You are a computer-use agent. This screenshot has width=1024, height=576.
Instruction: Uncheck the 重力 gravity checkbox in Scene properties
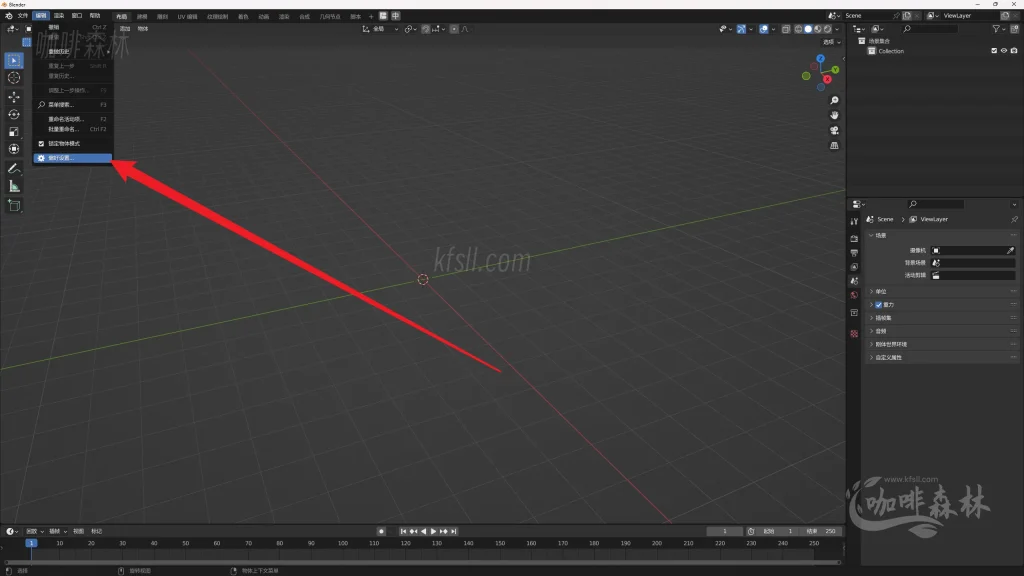878,305
